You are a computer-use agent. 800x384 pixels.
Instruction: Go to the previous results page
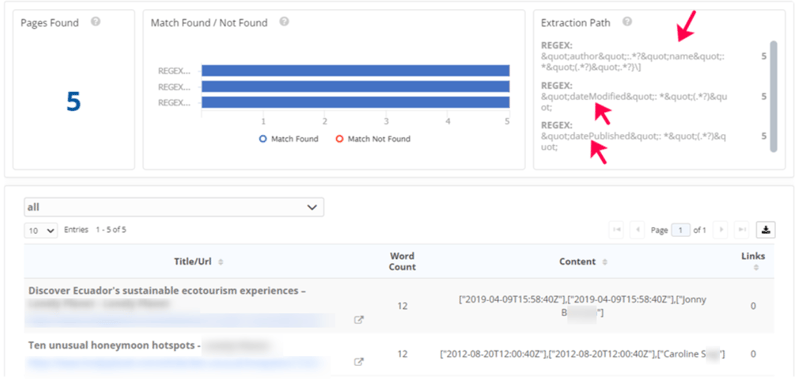(x=637, y=230)
